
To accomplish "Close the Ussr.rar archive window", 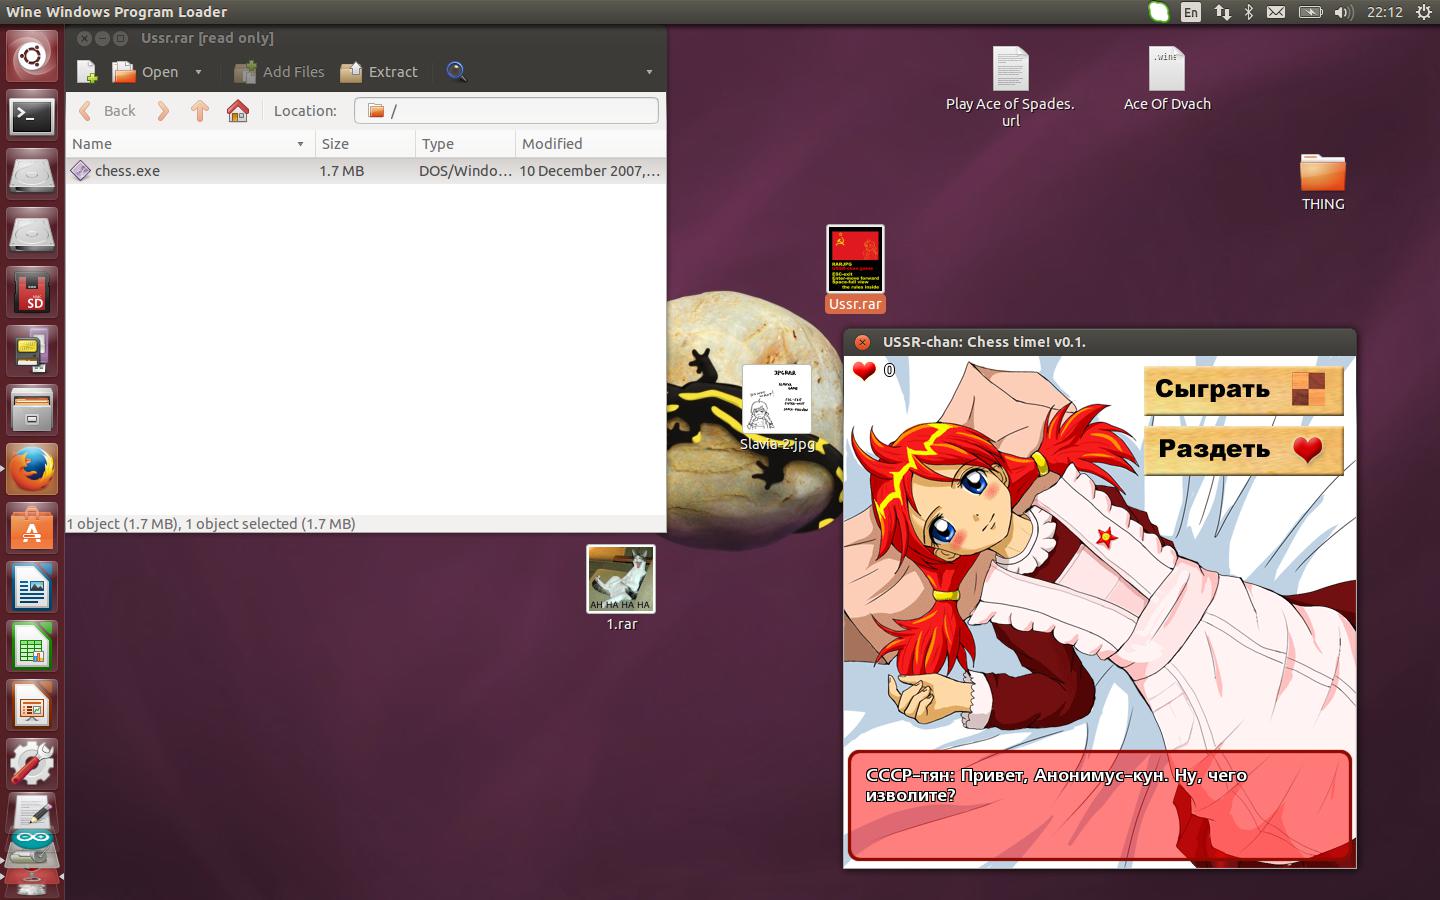I will click(84, 38).
